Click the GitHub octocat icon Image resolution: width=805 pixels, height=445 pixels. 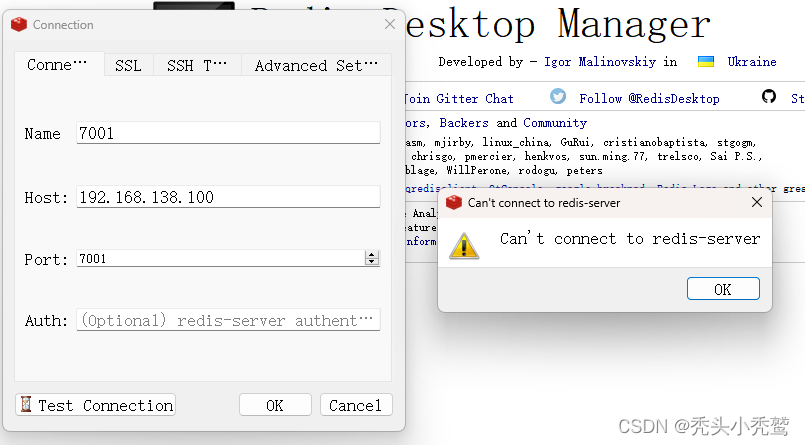tap(769, 96)
